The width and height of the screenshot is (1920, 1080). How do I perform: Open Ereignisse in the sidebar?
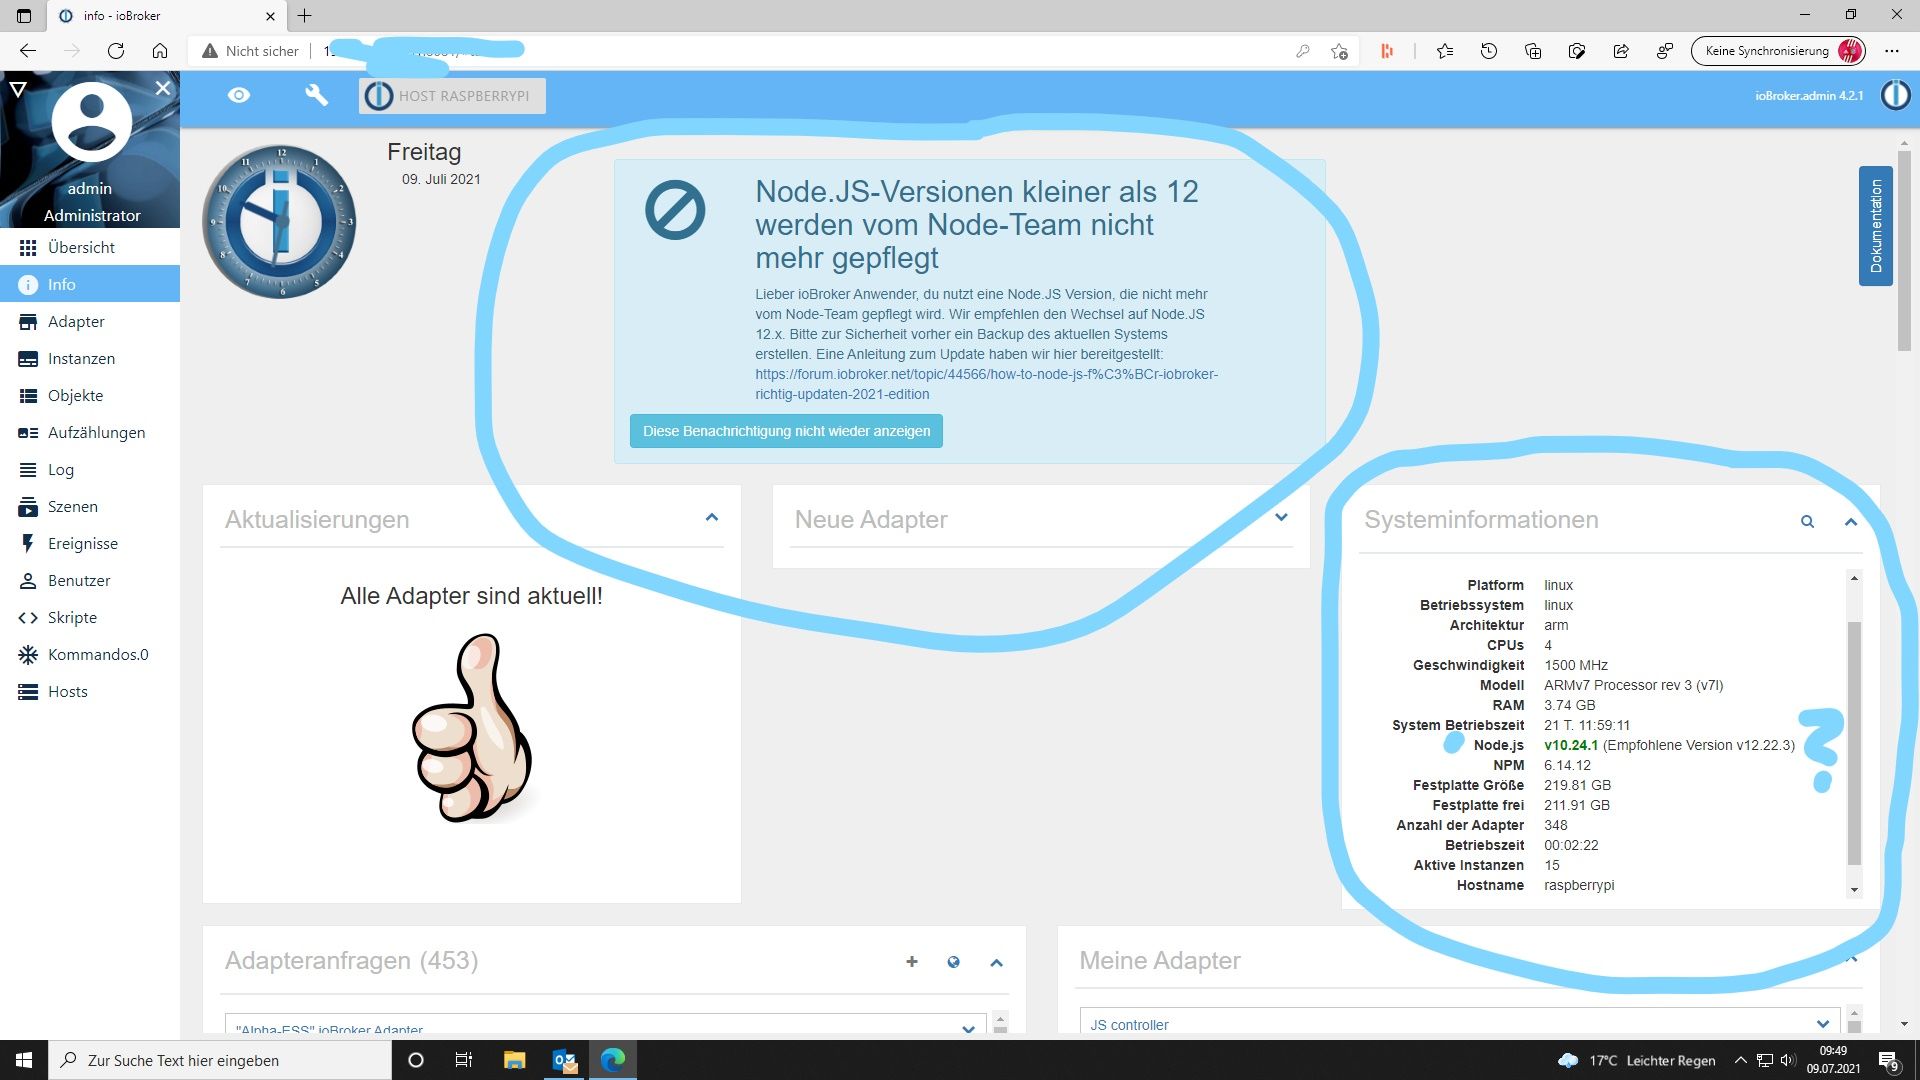coord(82,543)
